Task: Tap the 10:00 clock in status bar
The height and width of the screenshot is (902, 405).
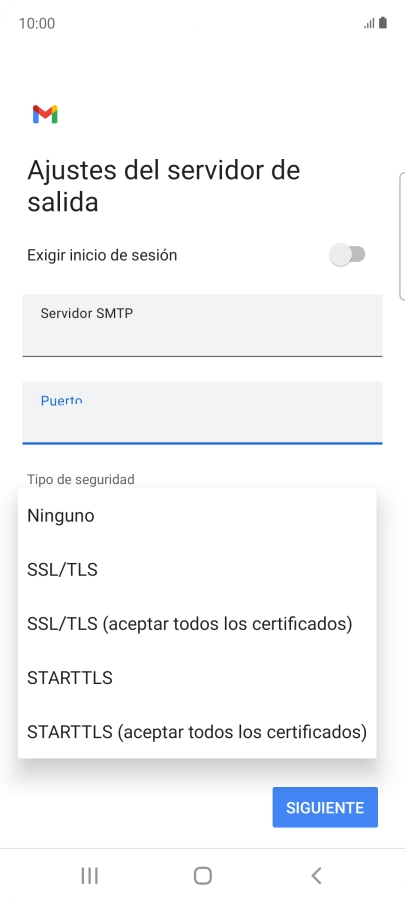Action: [x=37, y=24]
